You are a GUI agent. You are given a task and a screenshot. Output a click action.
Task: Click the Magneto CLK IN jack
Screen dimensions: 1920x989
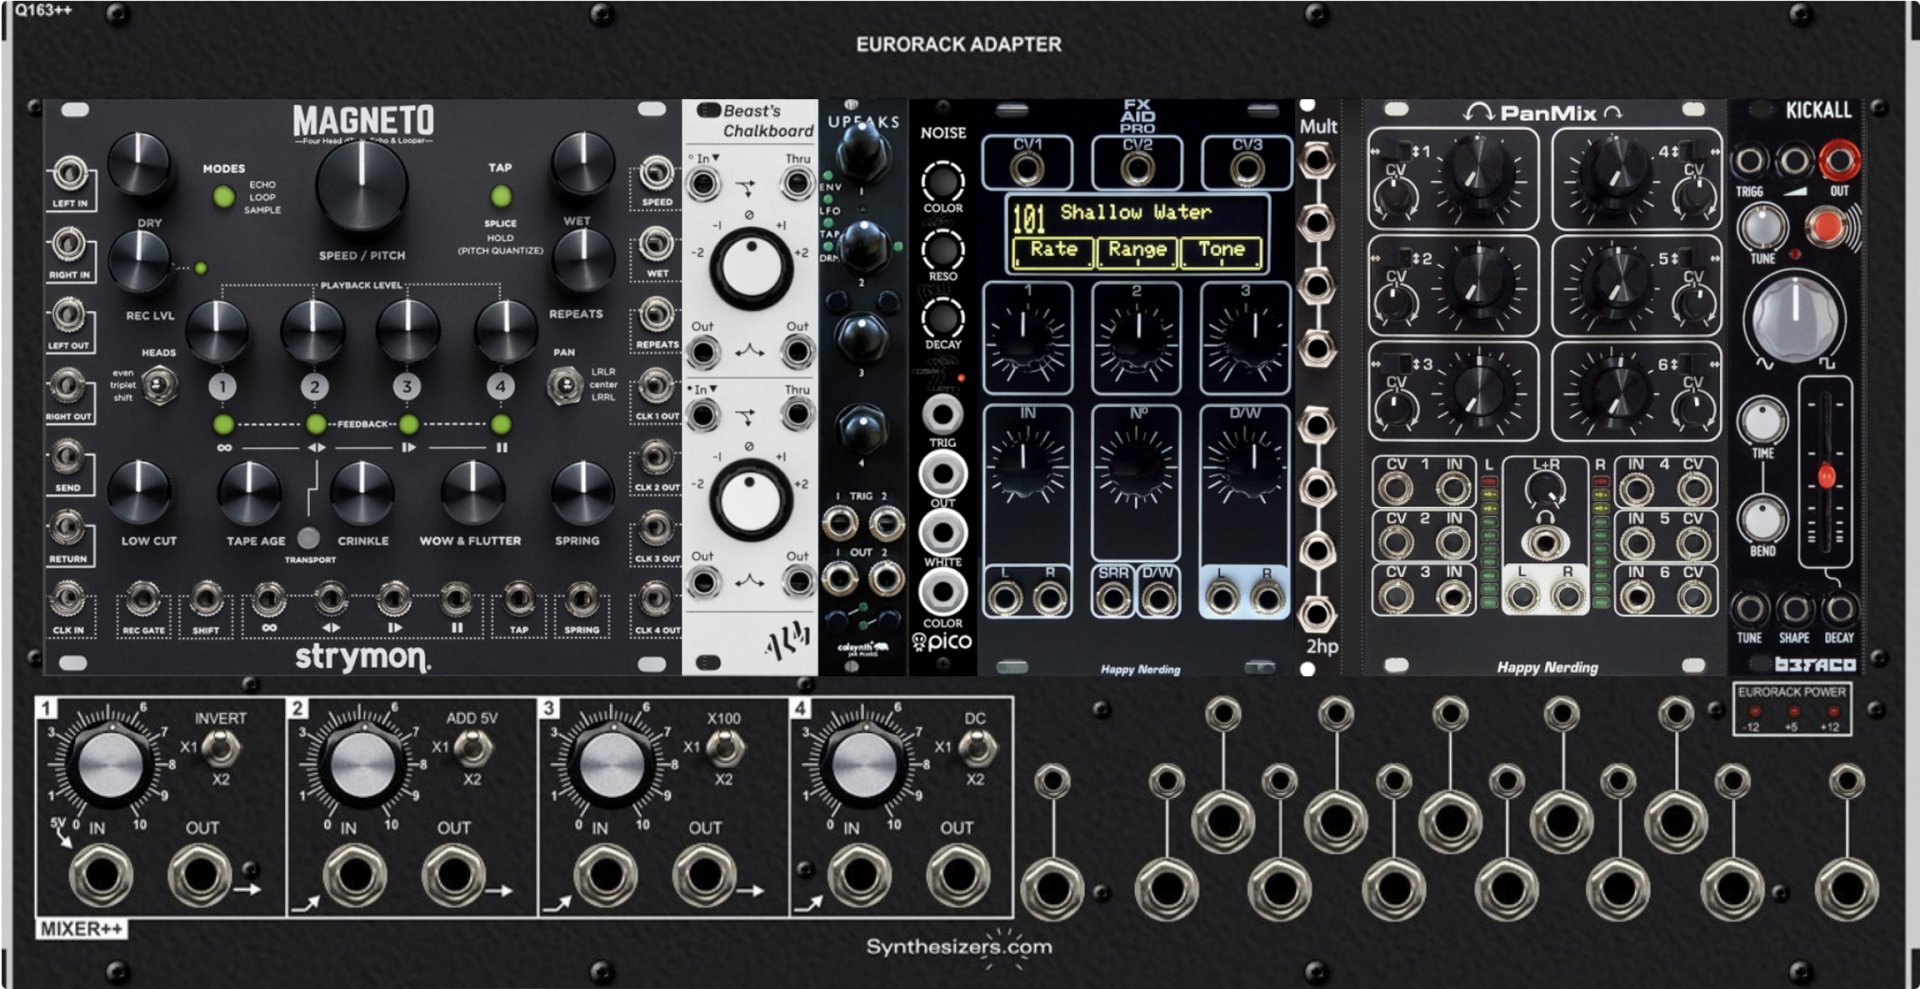point(68,599)
